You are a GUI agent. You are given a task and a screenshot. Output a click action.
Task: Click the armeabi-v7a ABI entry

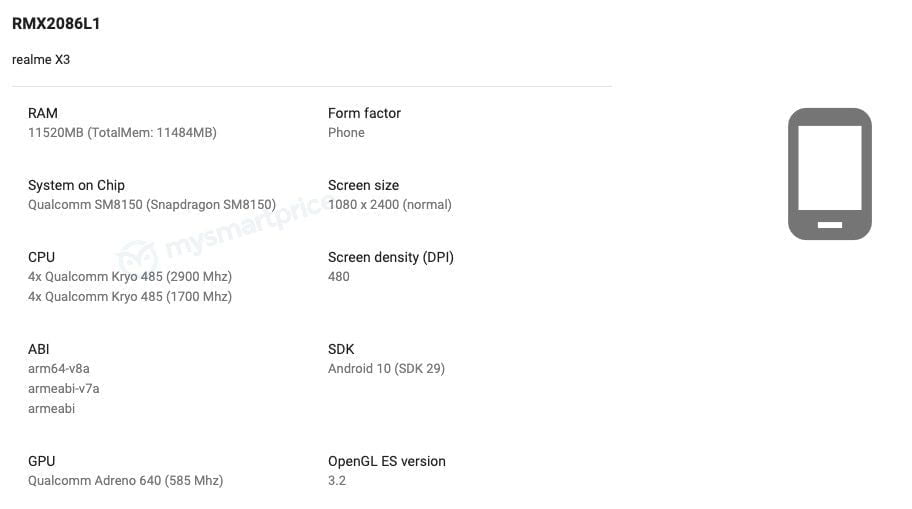tap(64, 388)
